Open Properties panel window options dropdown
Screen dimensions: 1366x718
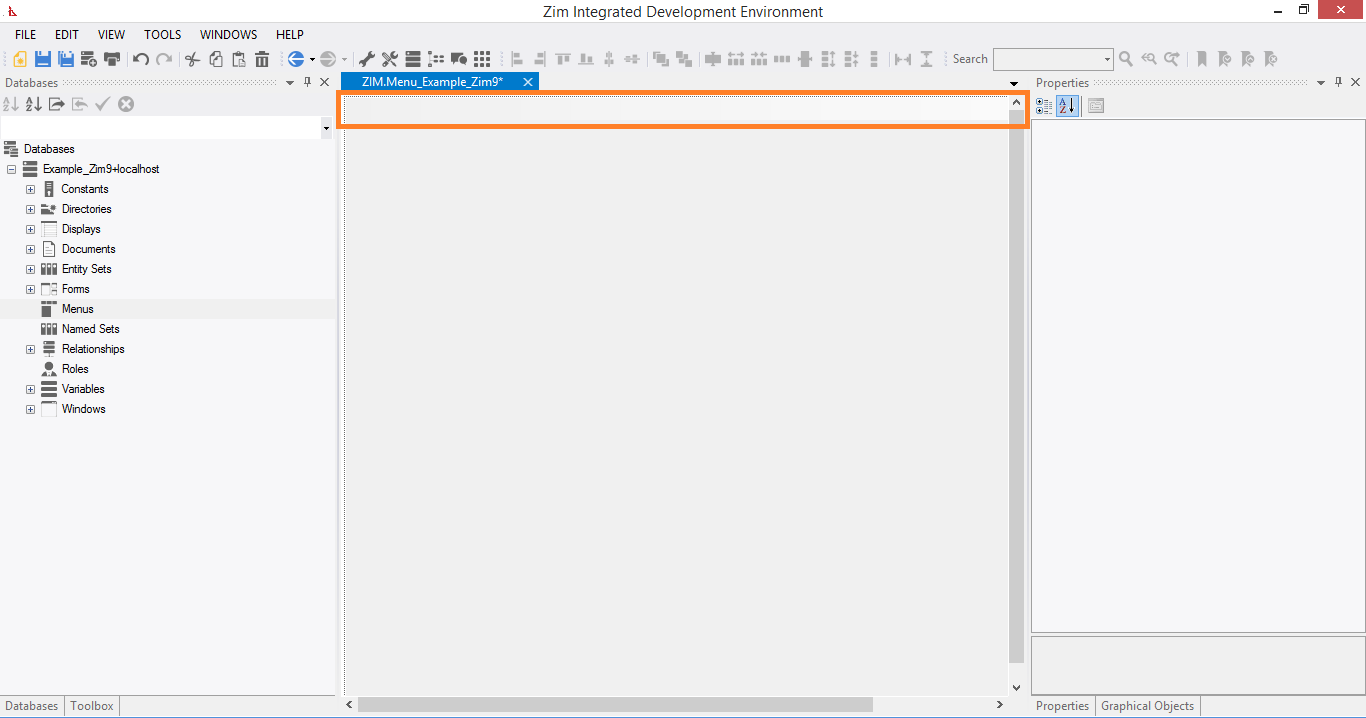pos(1320,83)
